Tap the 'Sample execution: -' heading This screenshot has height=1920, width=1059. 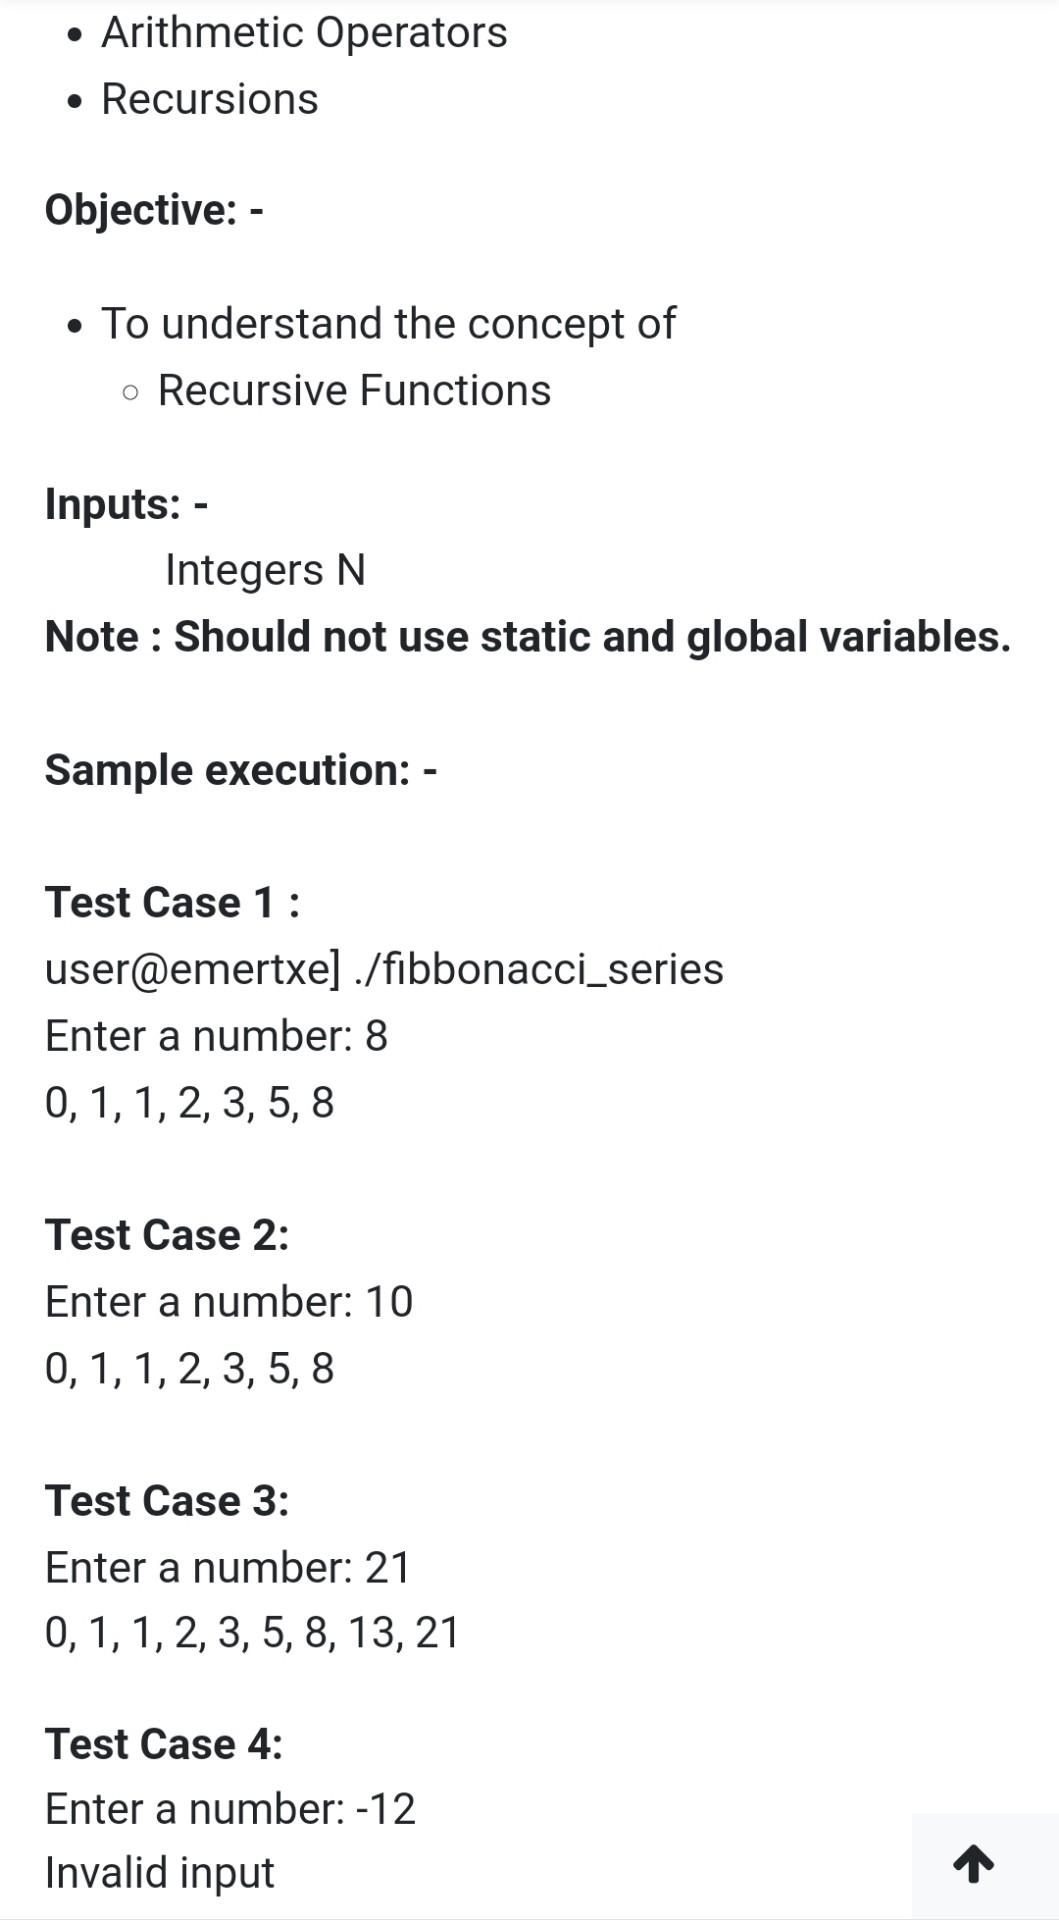[x=241, y=770]
